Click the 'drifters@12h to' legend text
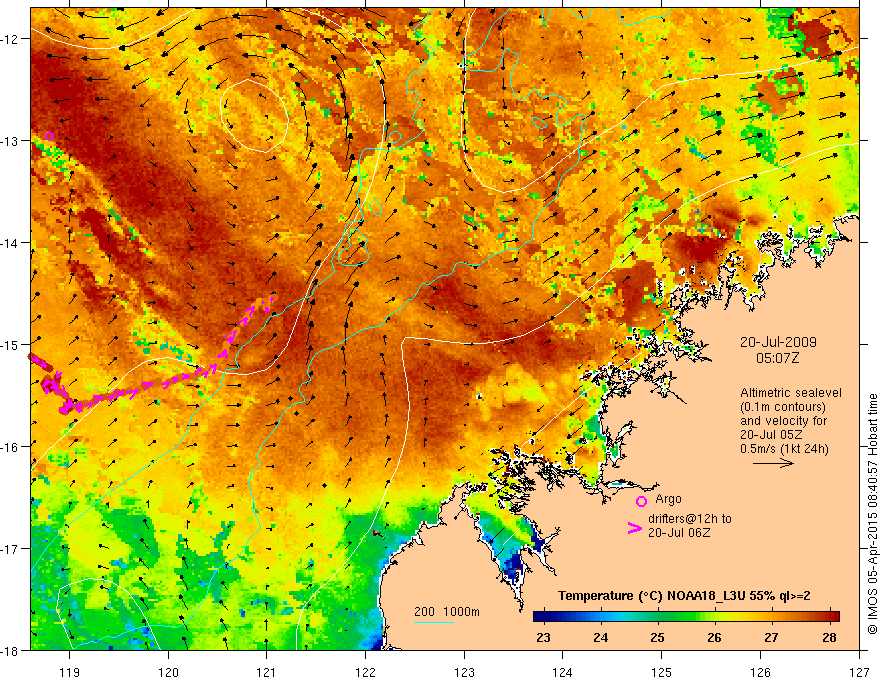 tap(690, 519)
